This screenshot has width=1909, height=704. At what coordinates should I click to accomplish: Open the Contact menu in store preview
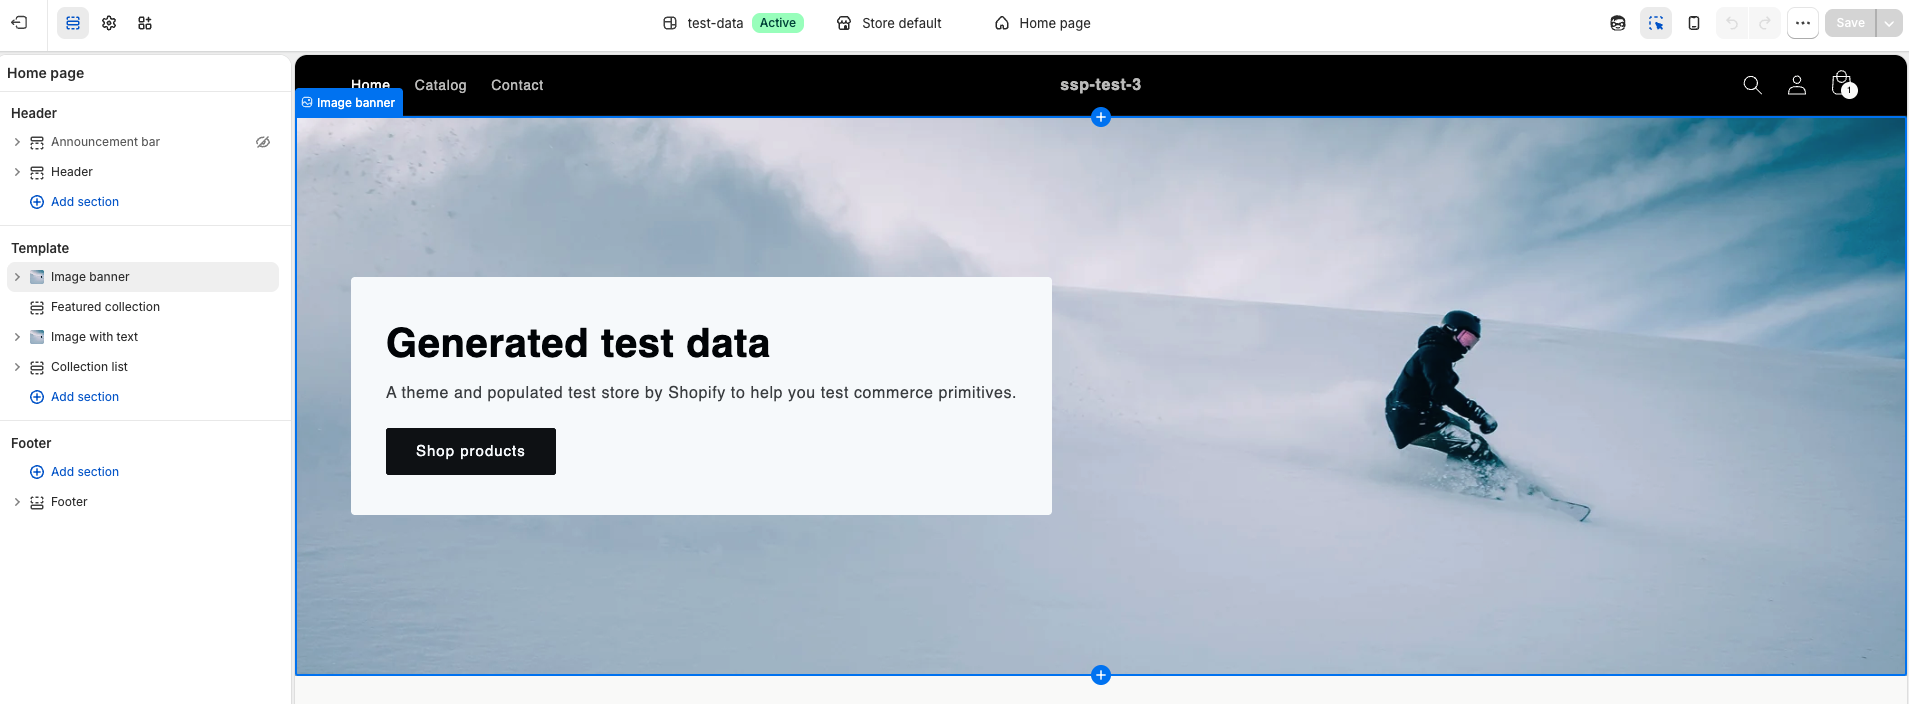pyautogui.click(x=517, y=85)
